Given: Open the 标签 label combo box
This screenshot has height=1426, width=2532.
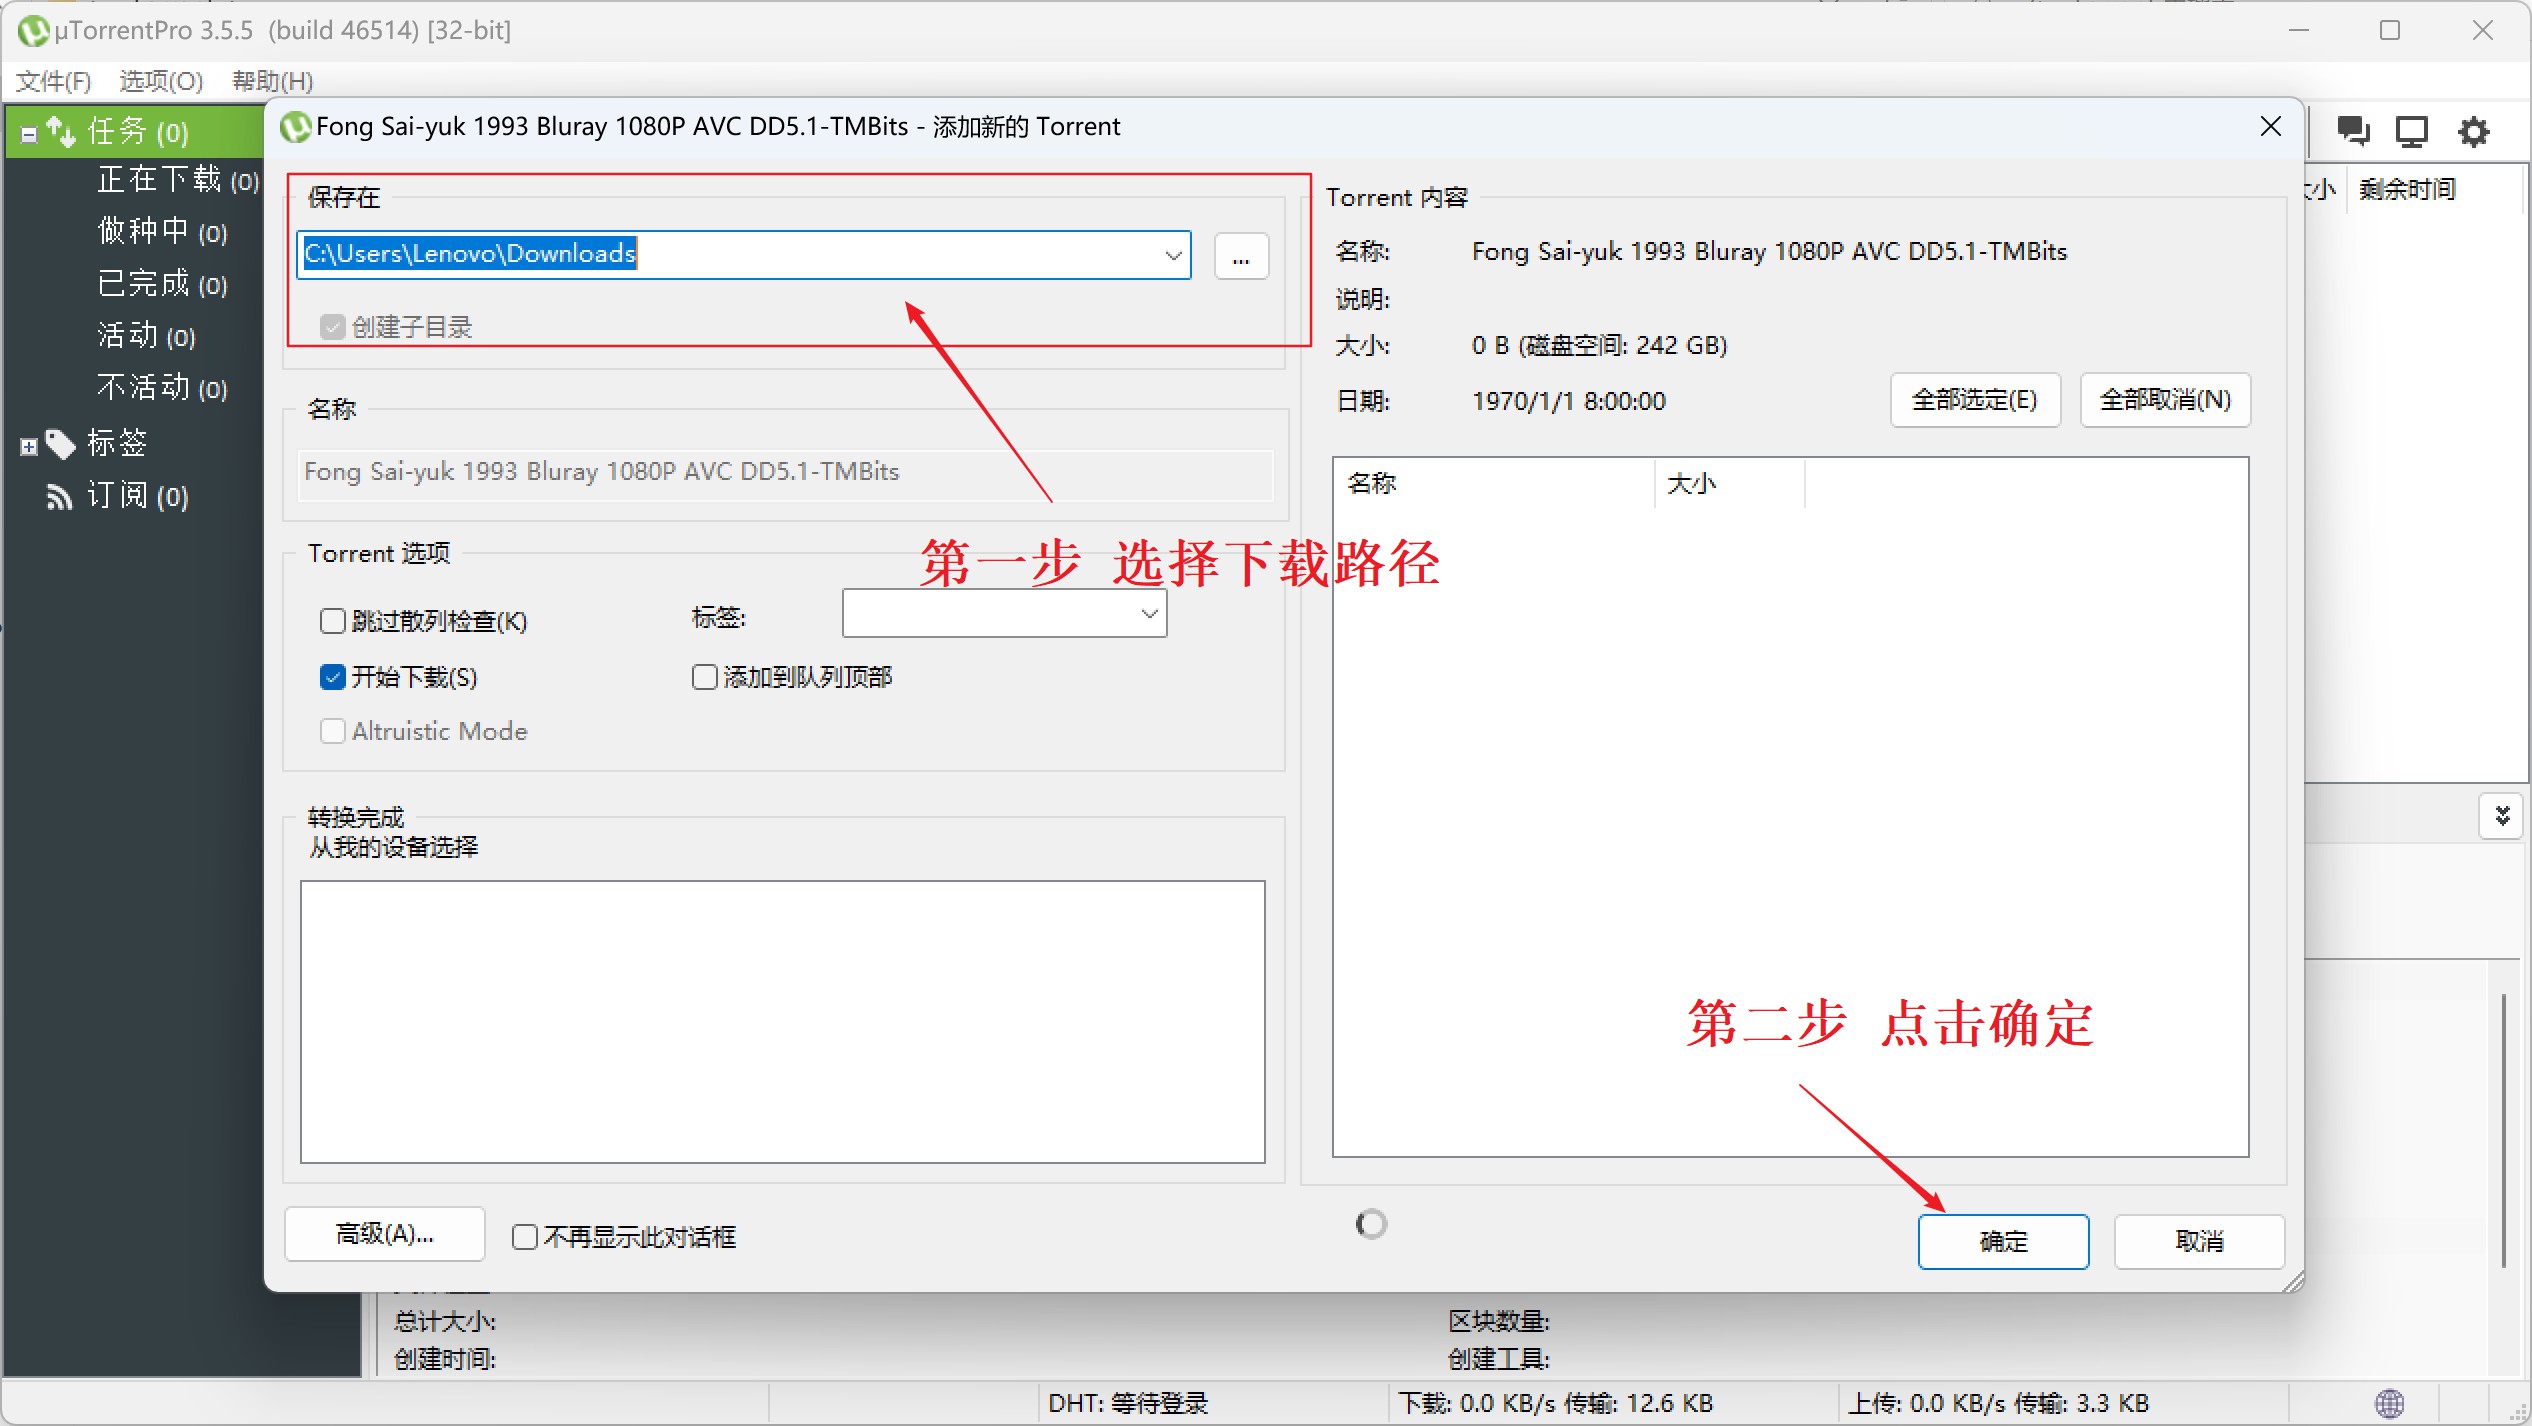Looking at the screenshot, I should 1004,613.
